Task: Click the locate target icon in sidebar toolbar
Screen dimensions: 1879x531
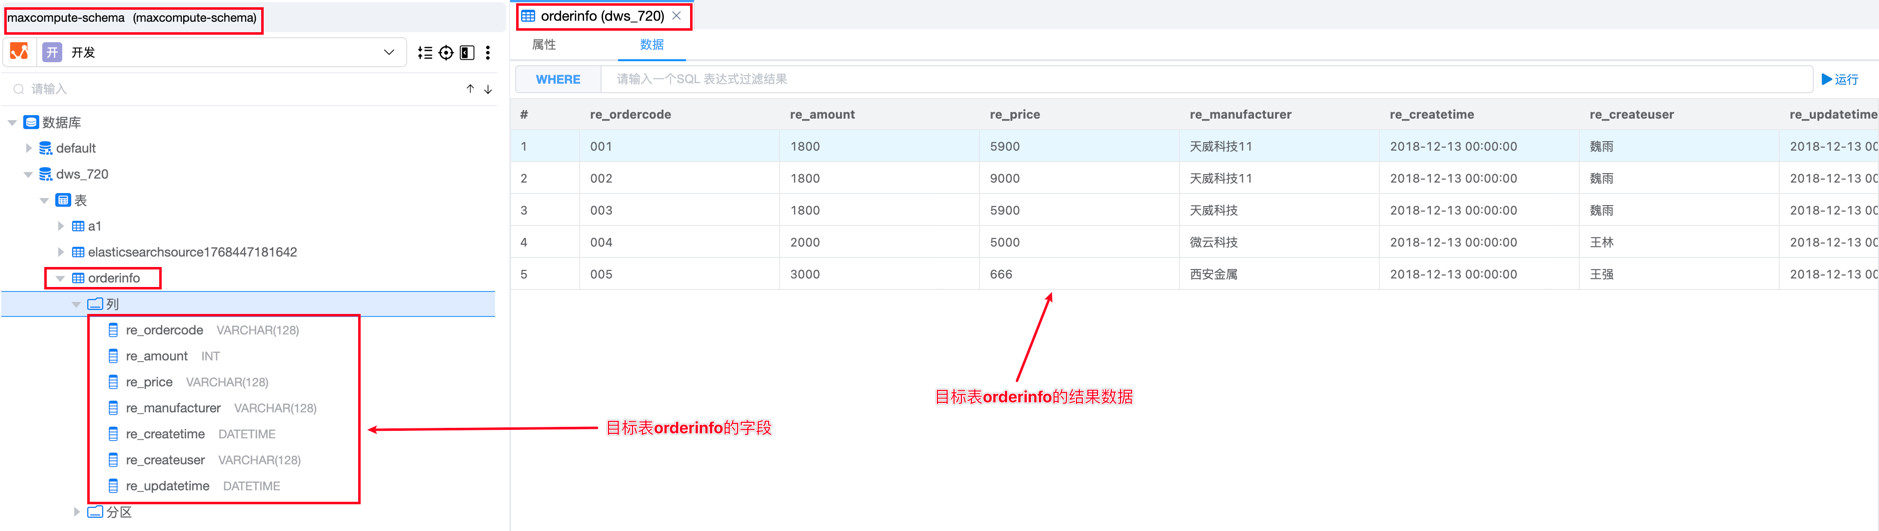Action: click(x=446, y=53)
